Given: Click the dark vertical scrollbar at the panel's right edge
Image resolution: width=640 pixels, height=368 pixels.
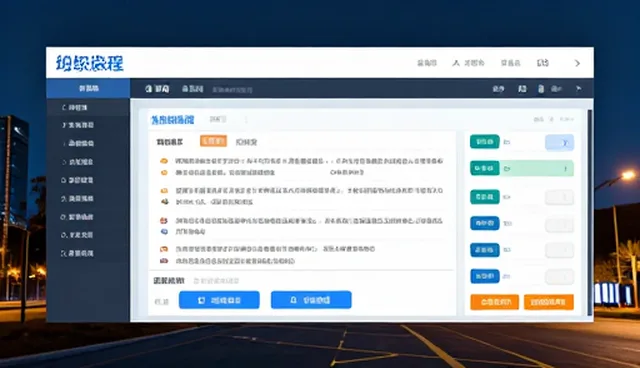Looking at the screenshot, I should click(x=589, y=212).
